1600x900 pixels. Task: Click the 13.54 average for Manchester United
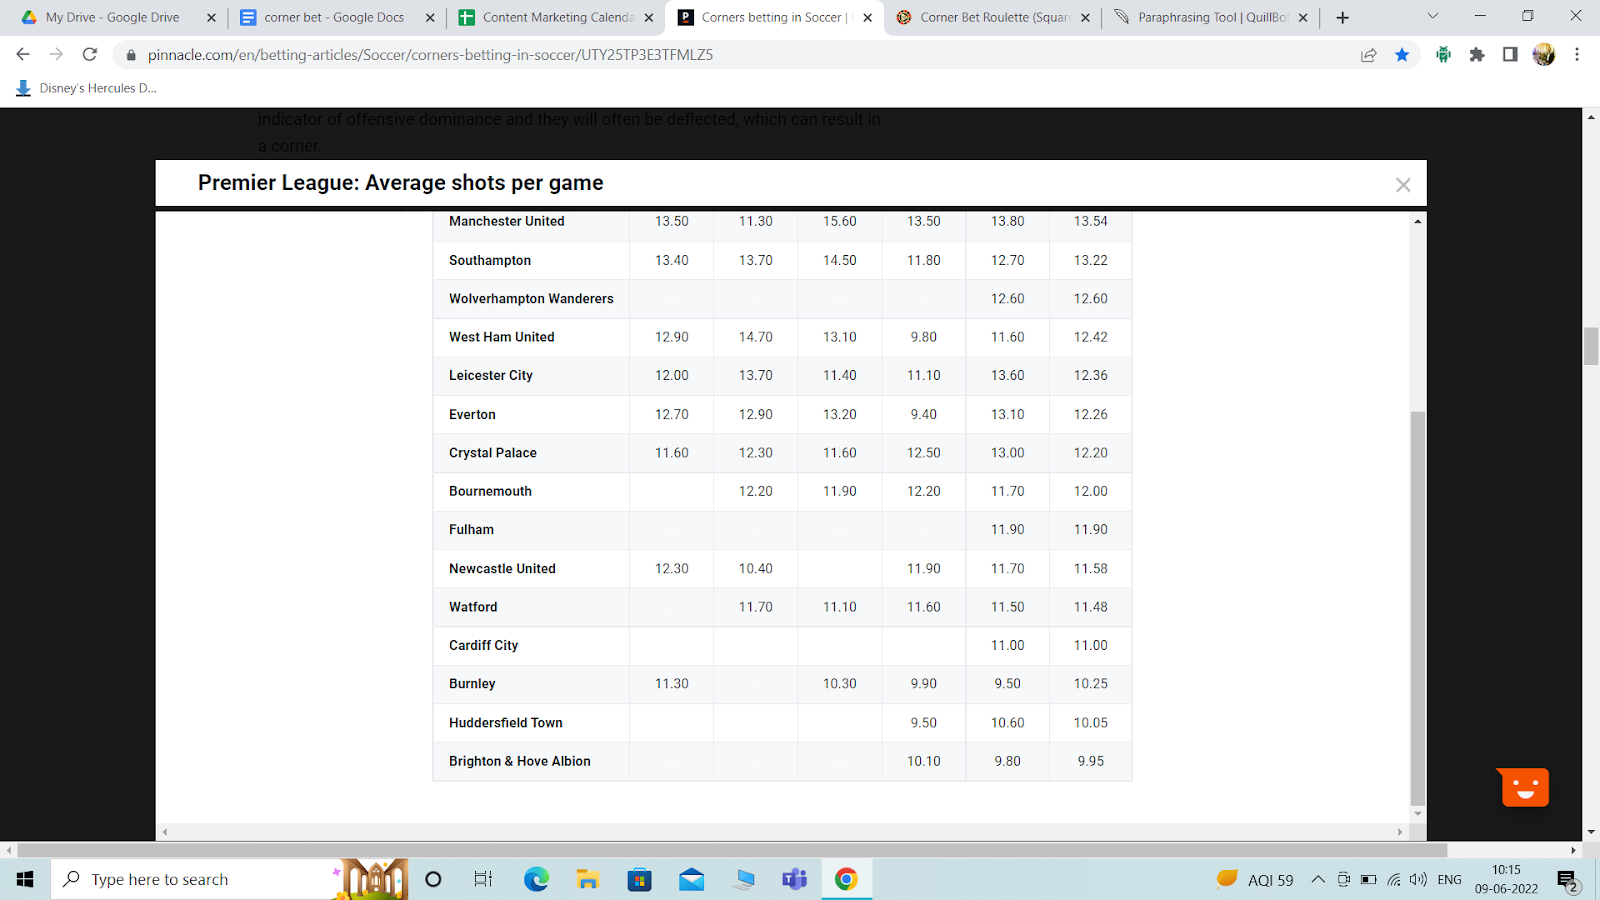pos(1091,221)
